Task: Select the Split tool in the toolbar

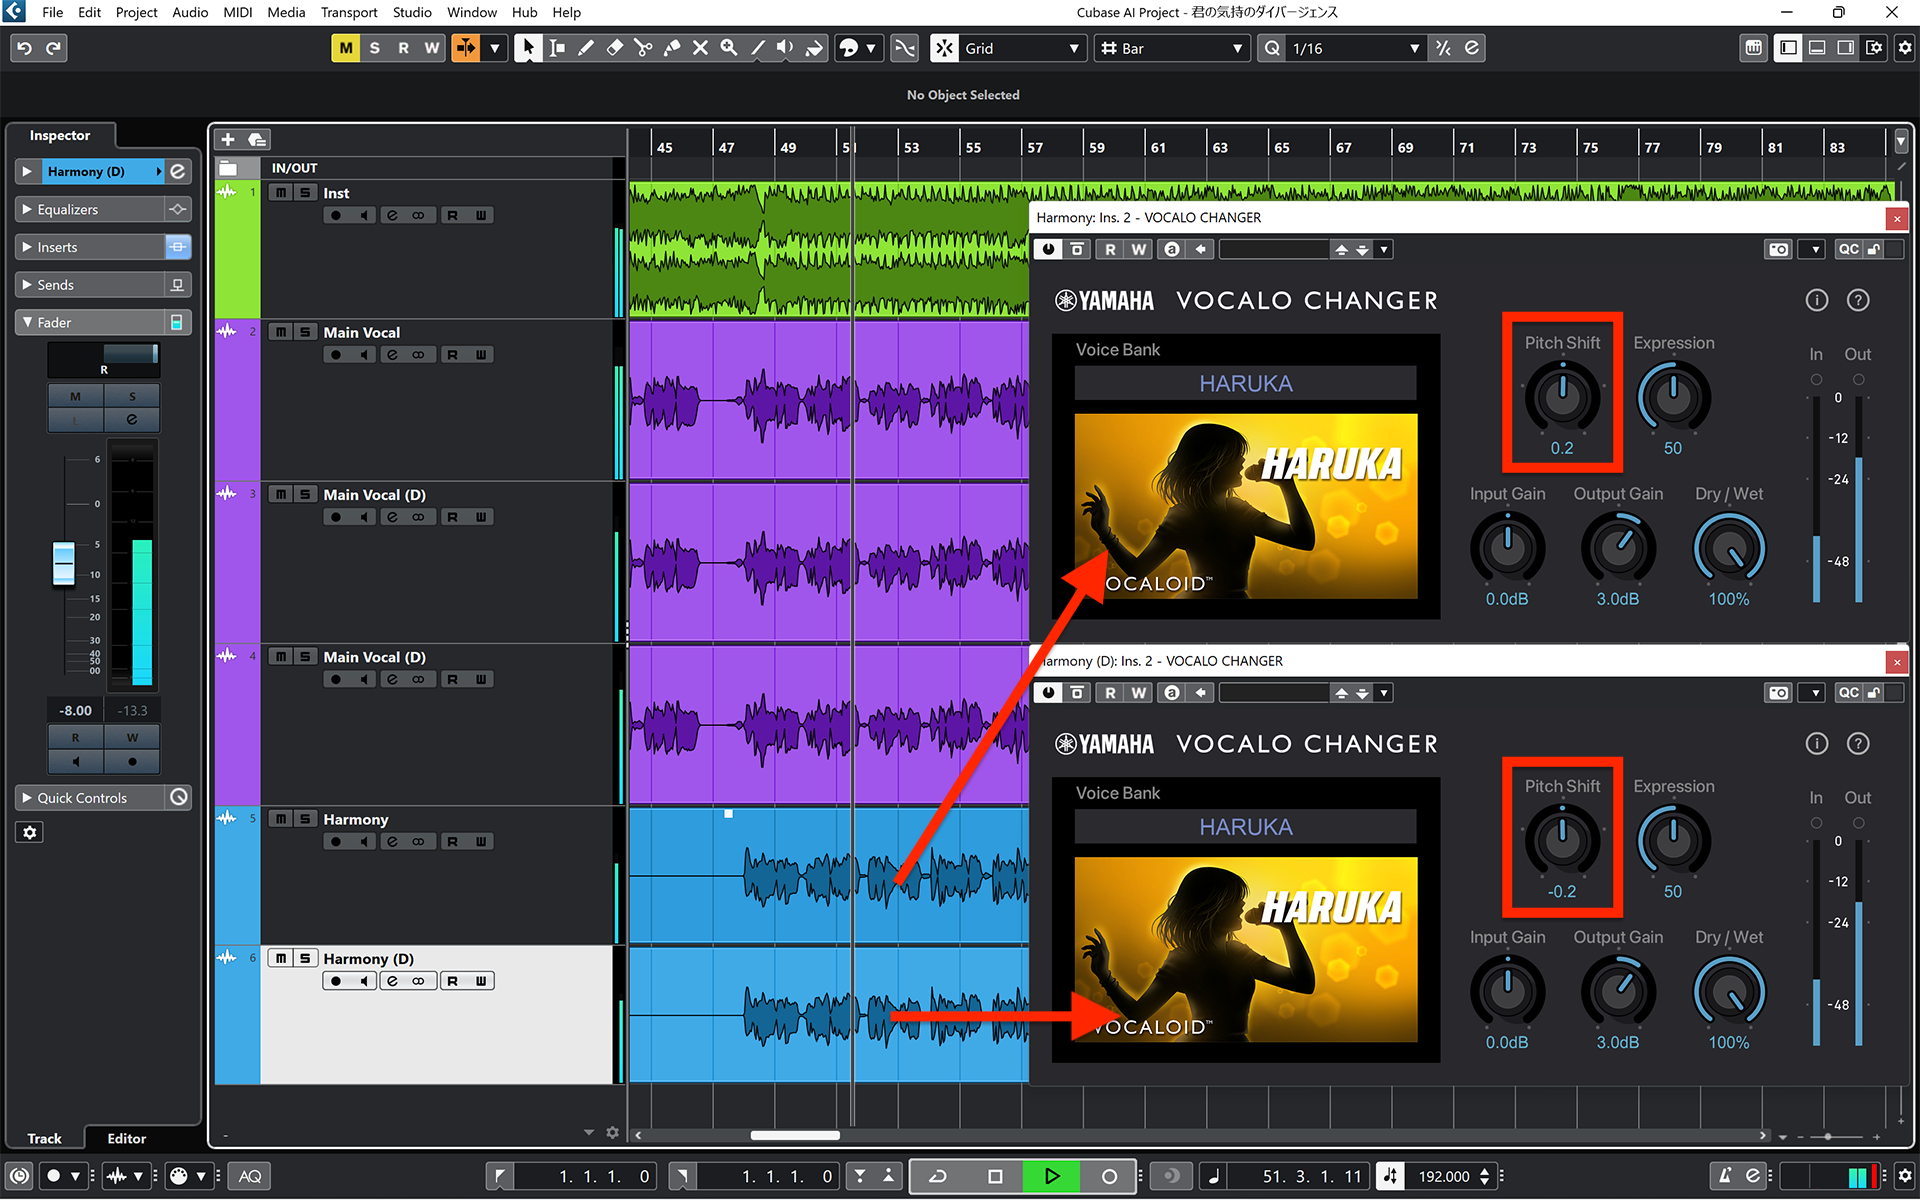Action: (x=643, y=47)
